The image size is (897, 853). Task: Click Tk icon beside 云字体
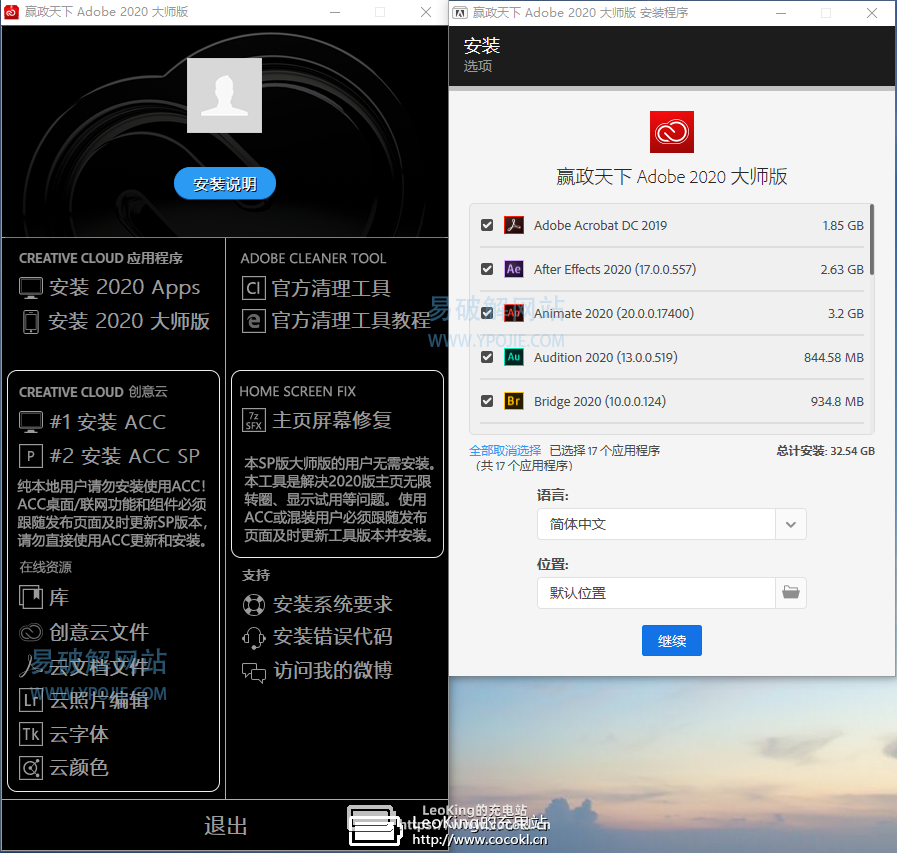[x=31, y=734]
